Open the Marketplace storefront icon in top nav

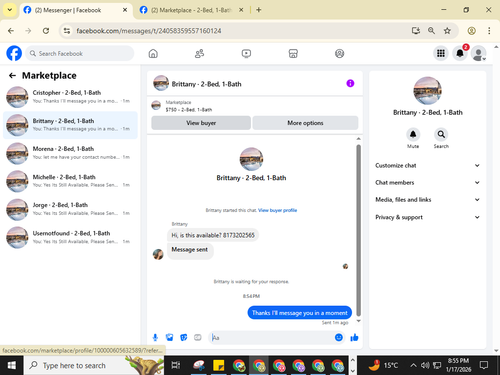(x=293, y=53)
